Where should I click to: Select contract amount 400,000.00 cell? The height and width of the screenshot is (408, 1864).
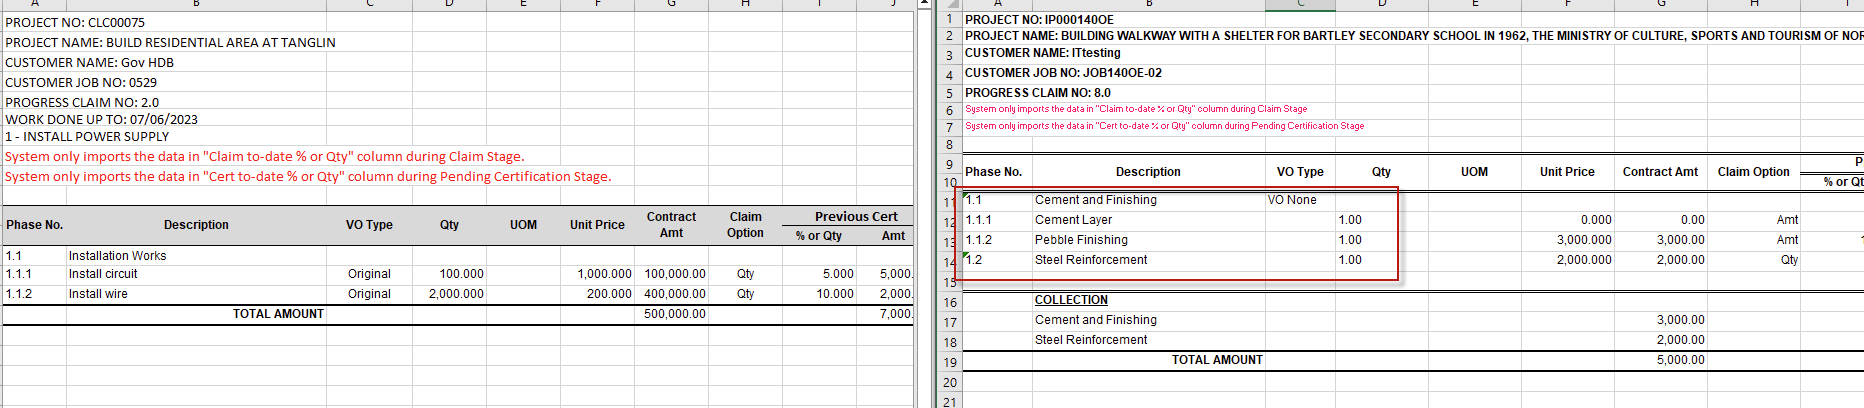point(675,294)
